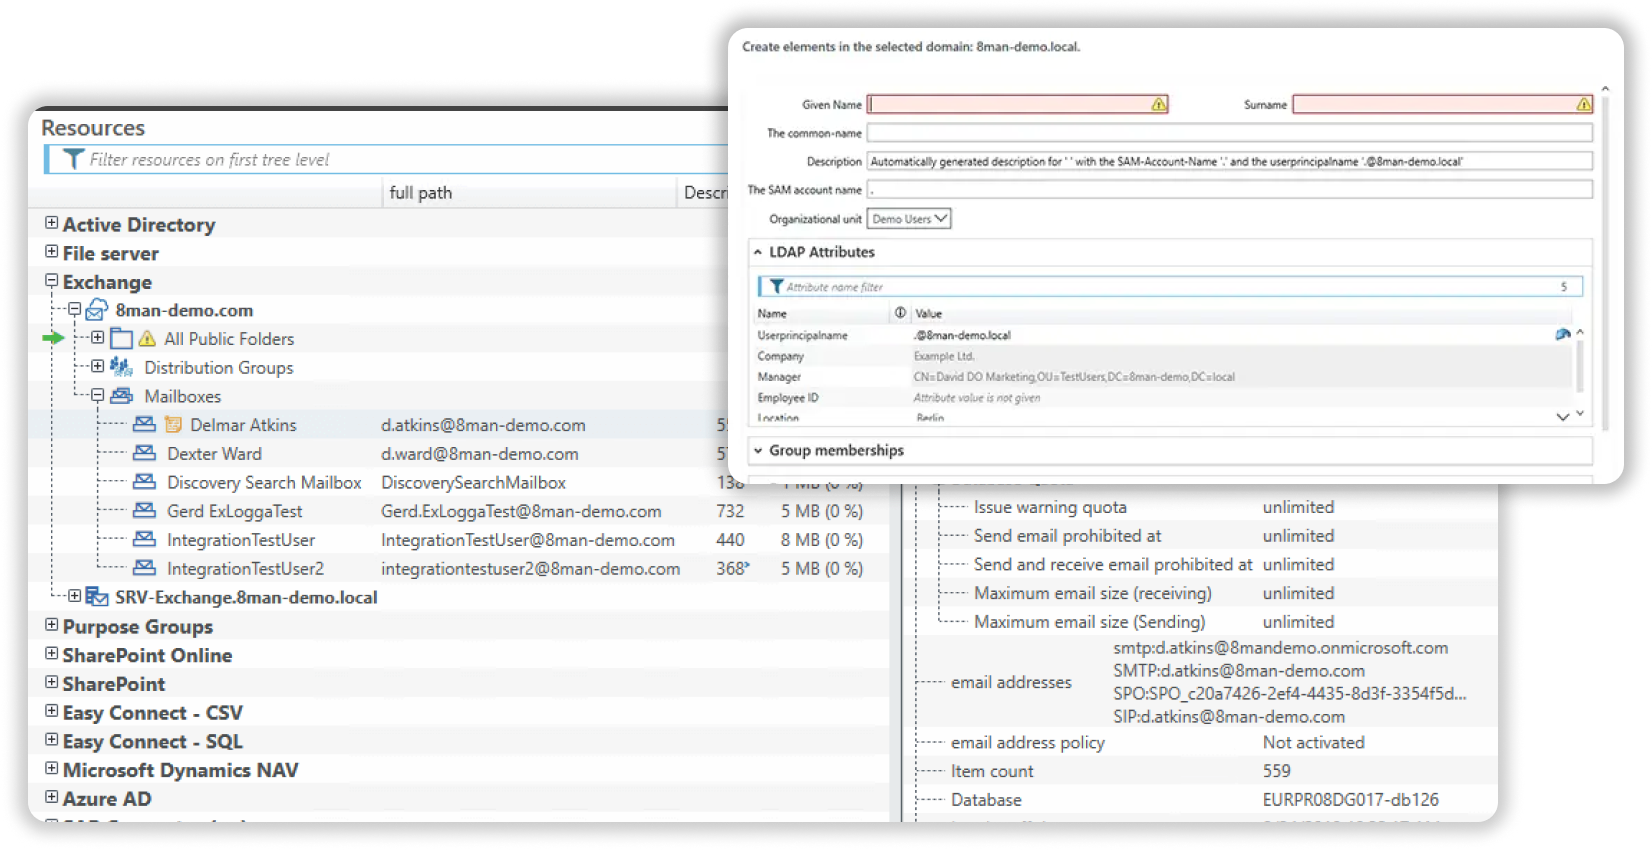Click the 8man-demo.com Exchange mailbox icon
The width and height of the screenshot is (1652, 850).
(97, 310)
